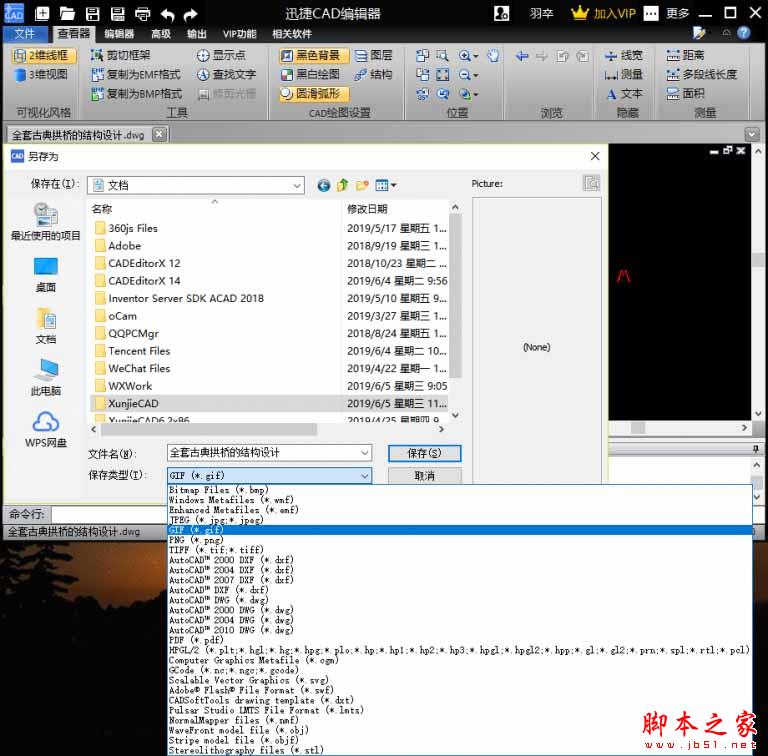
Task: Switch to the 相关软件 tab
Action: [x=292, y=34]
